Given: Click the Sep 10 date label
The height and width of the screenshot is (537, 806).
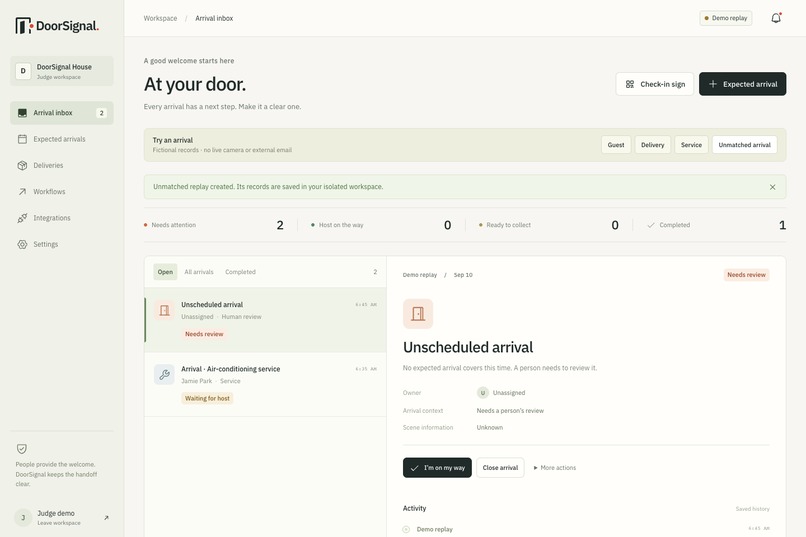Looking at the screenshot, I should point(463,275).
